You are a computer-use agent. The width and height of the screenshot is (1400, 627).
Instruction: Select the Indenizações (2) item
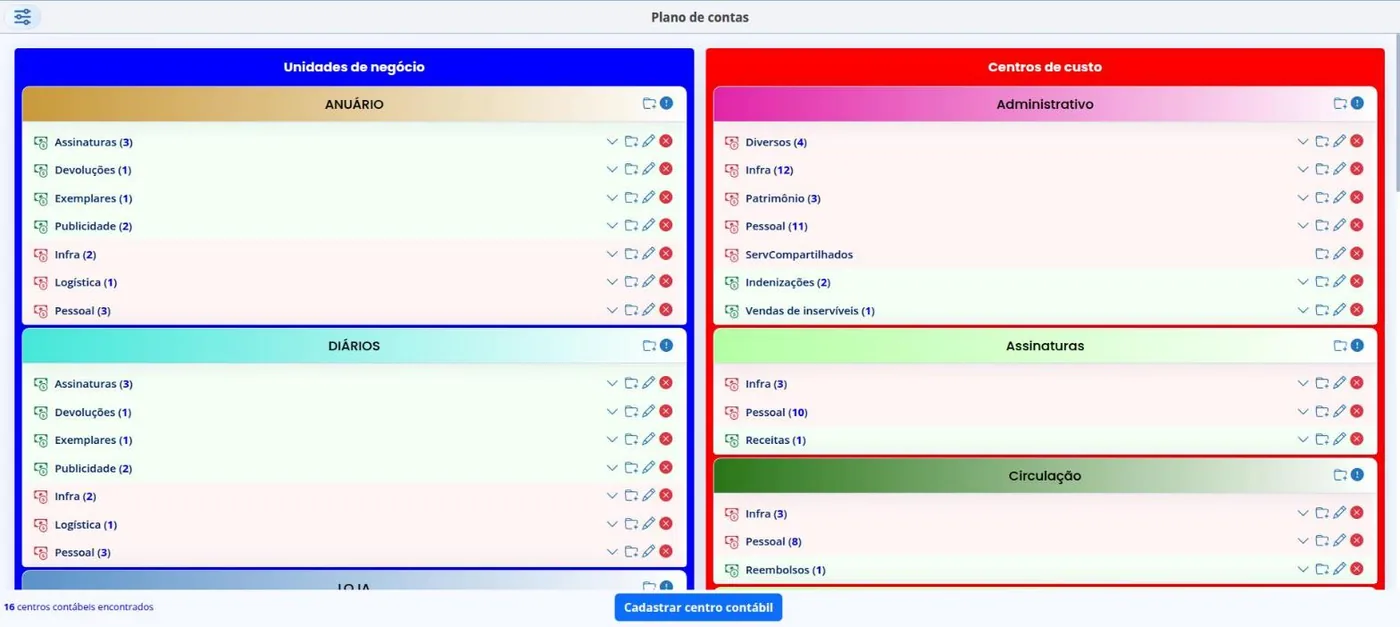pos(787,282)
